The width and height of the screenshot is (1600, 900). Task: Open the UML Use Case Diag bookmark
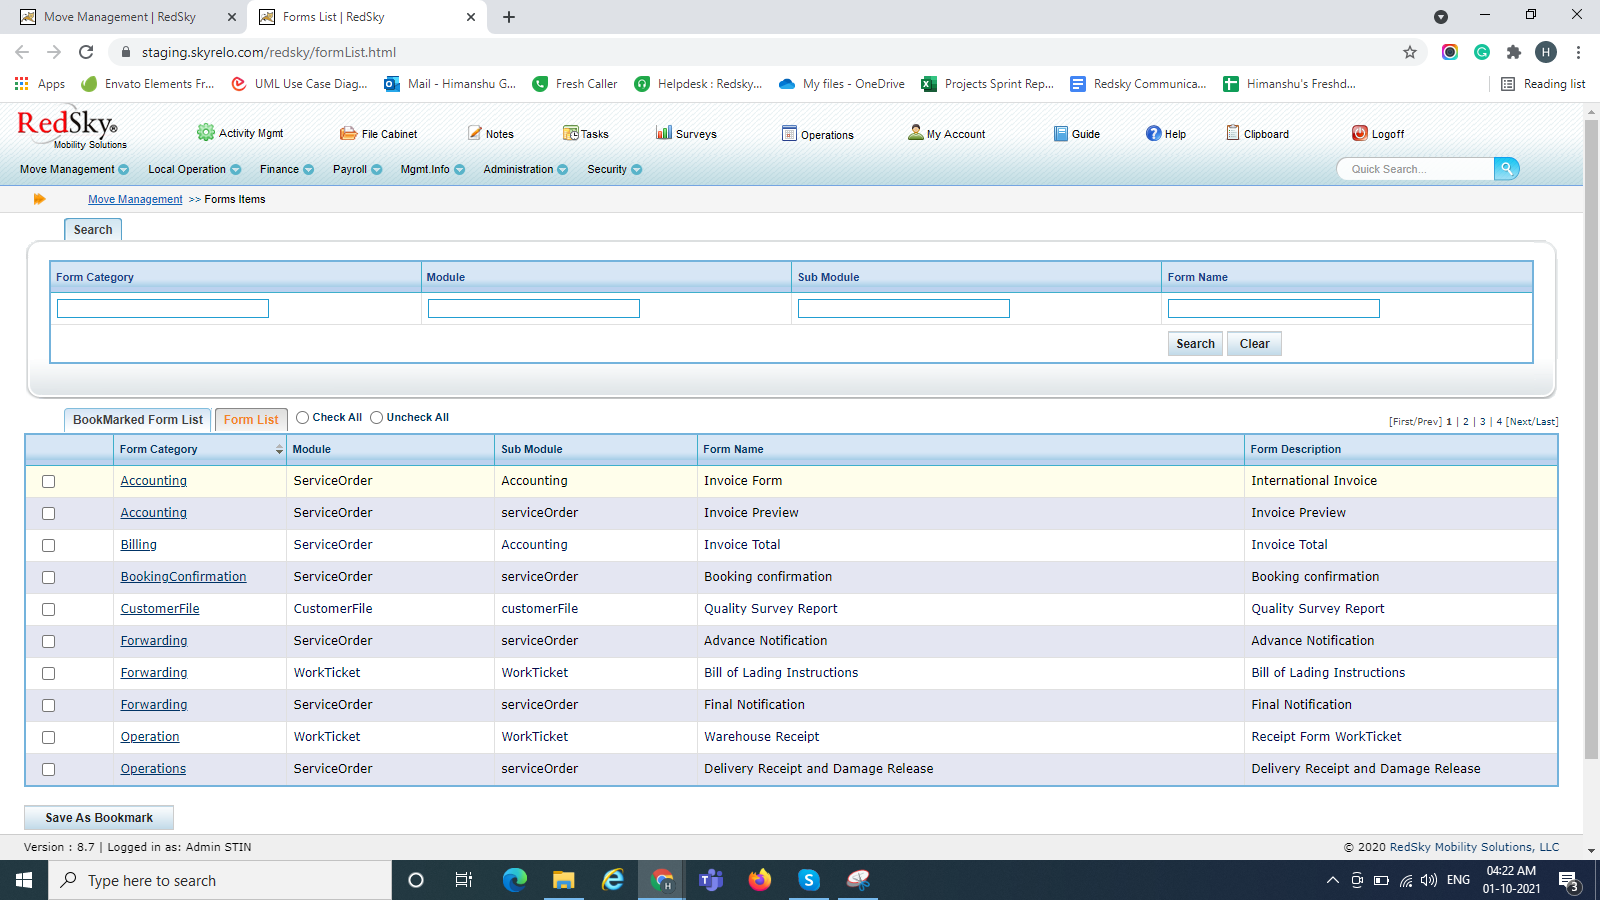(x=299, y=84)
